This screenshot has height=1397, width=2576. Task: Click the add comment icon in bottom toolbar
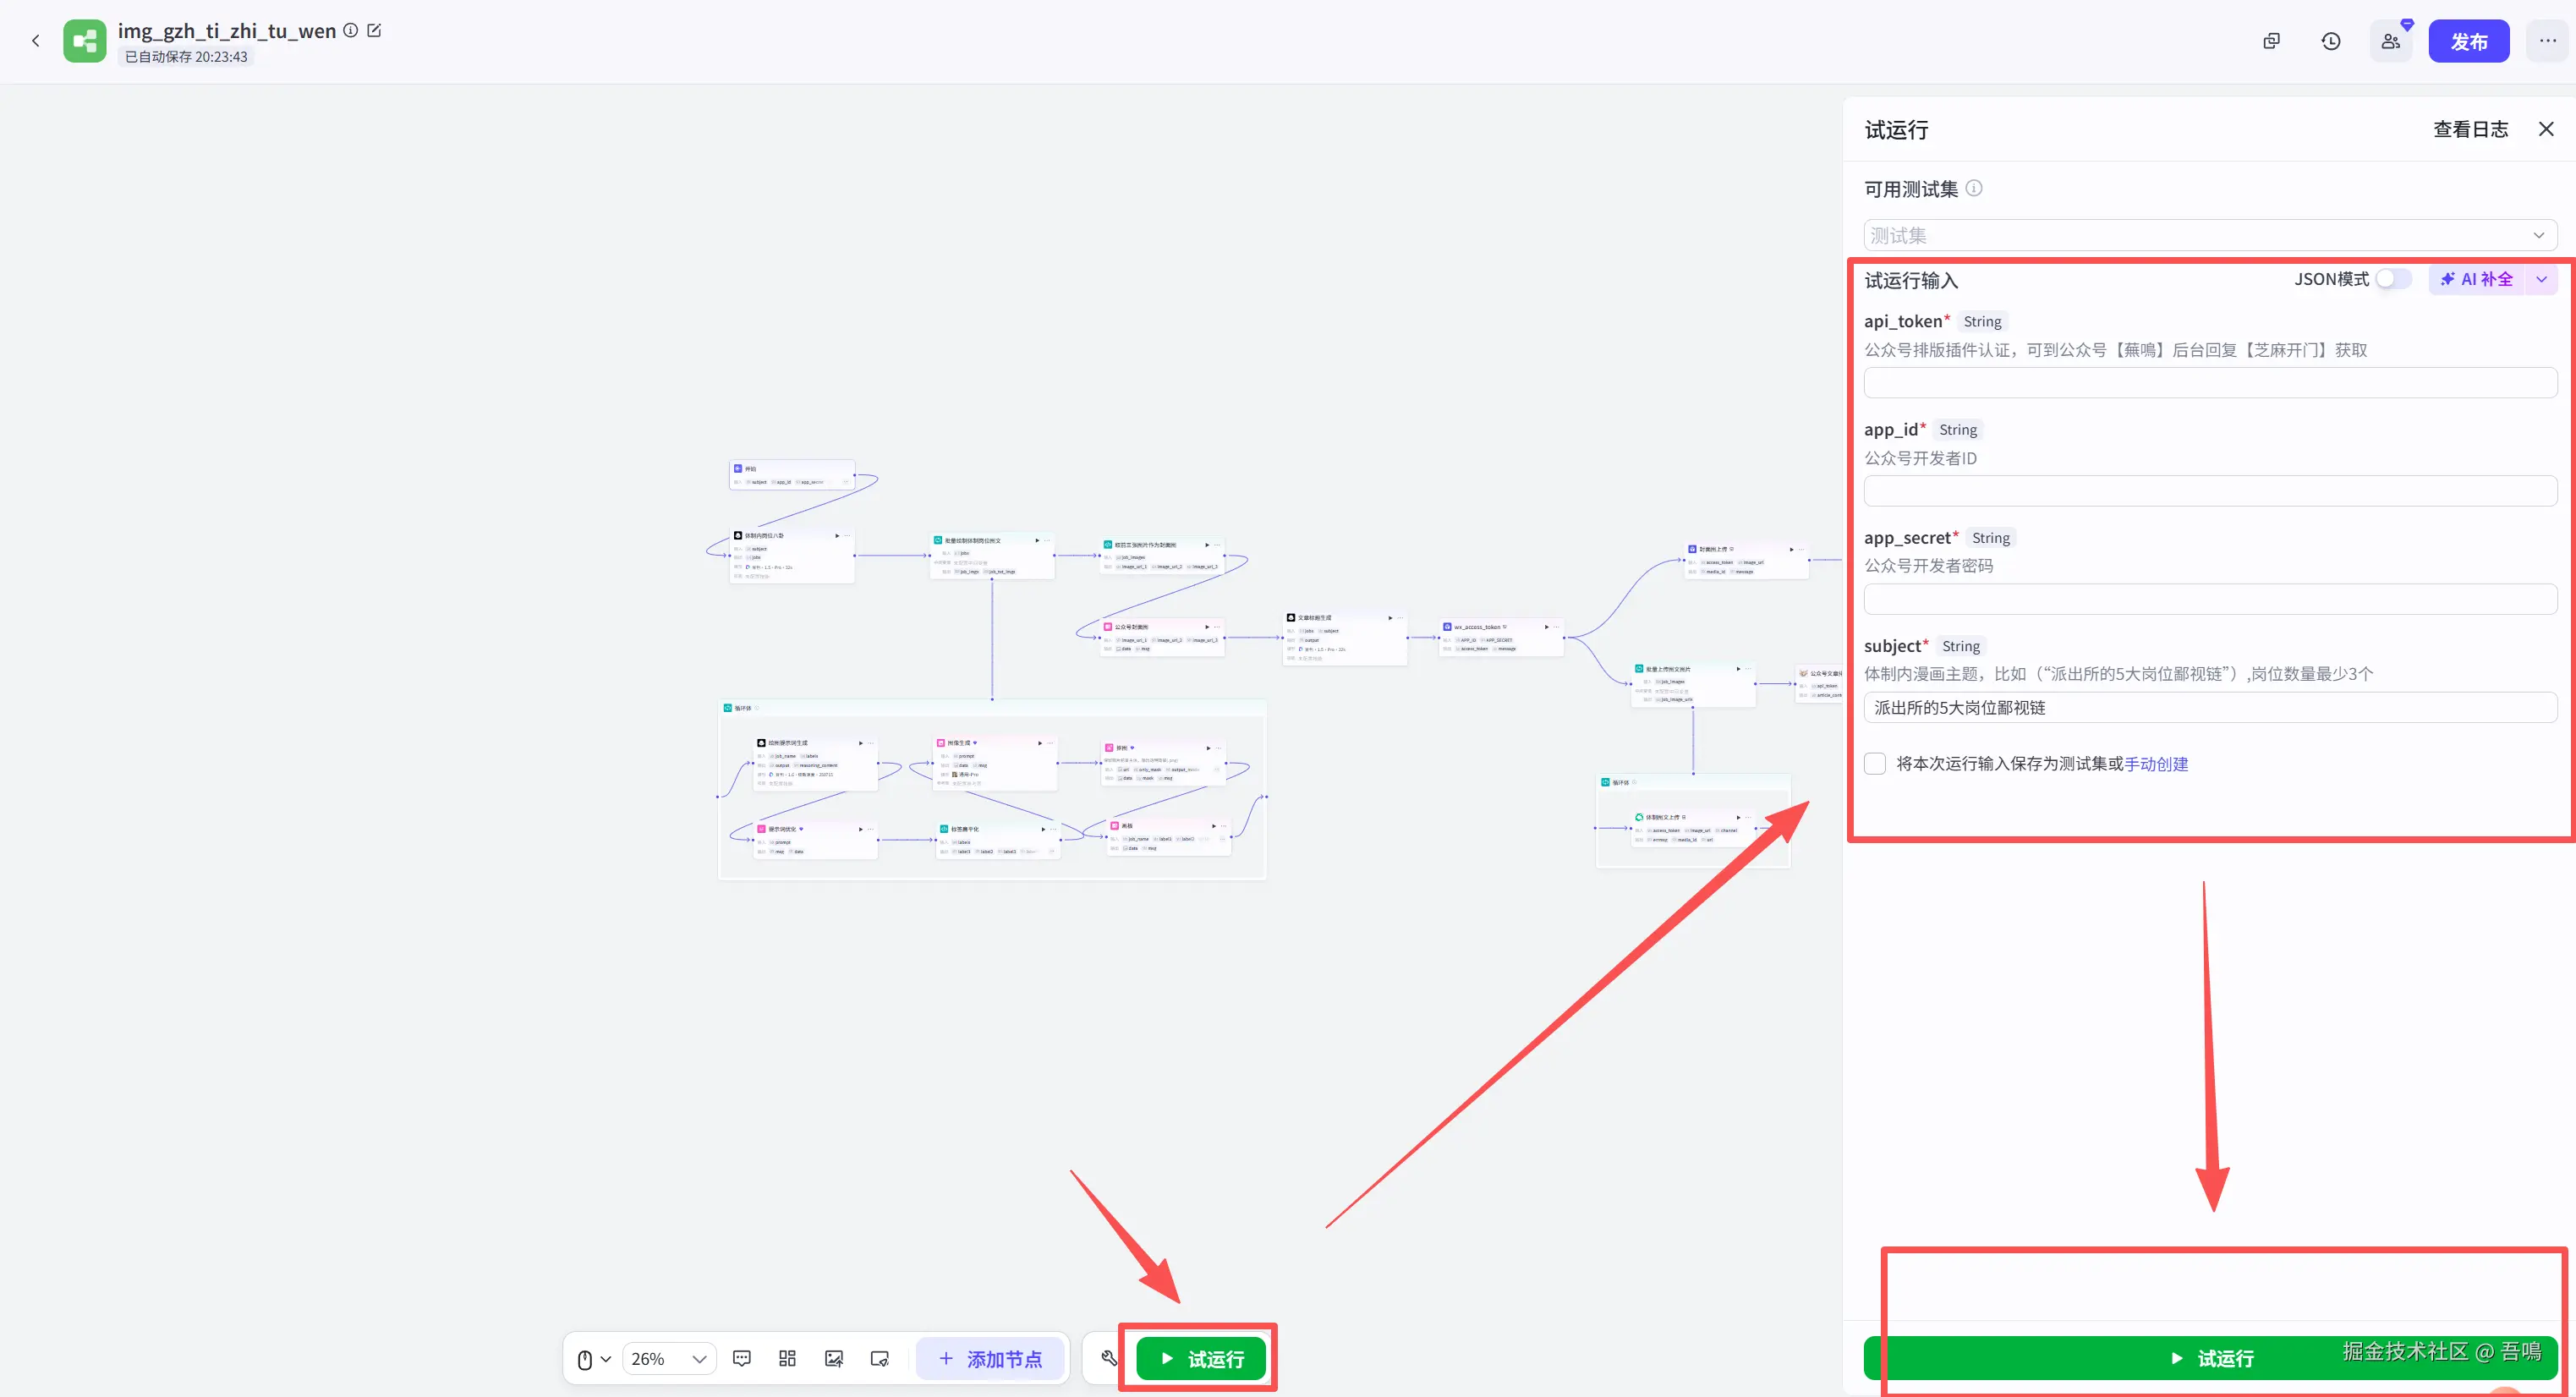click(741, 1358)
